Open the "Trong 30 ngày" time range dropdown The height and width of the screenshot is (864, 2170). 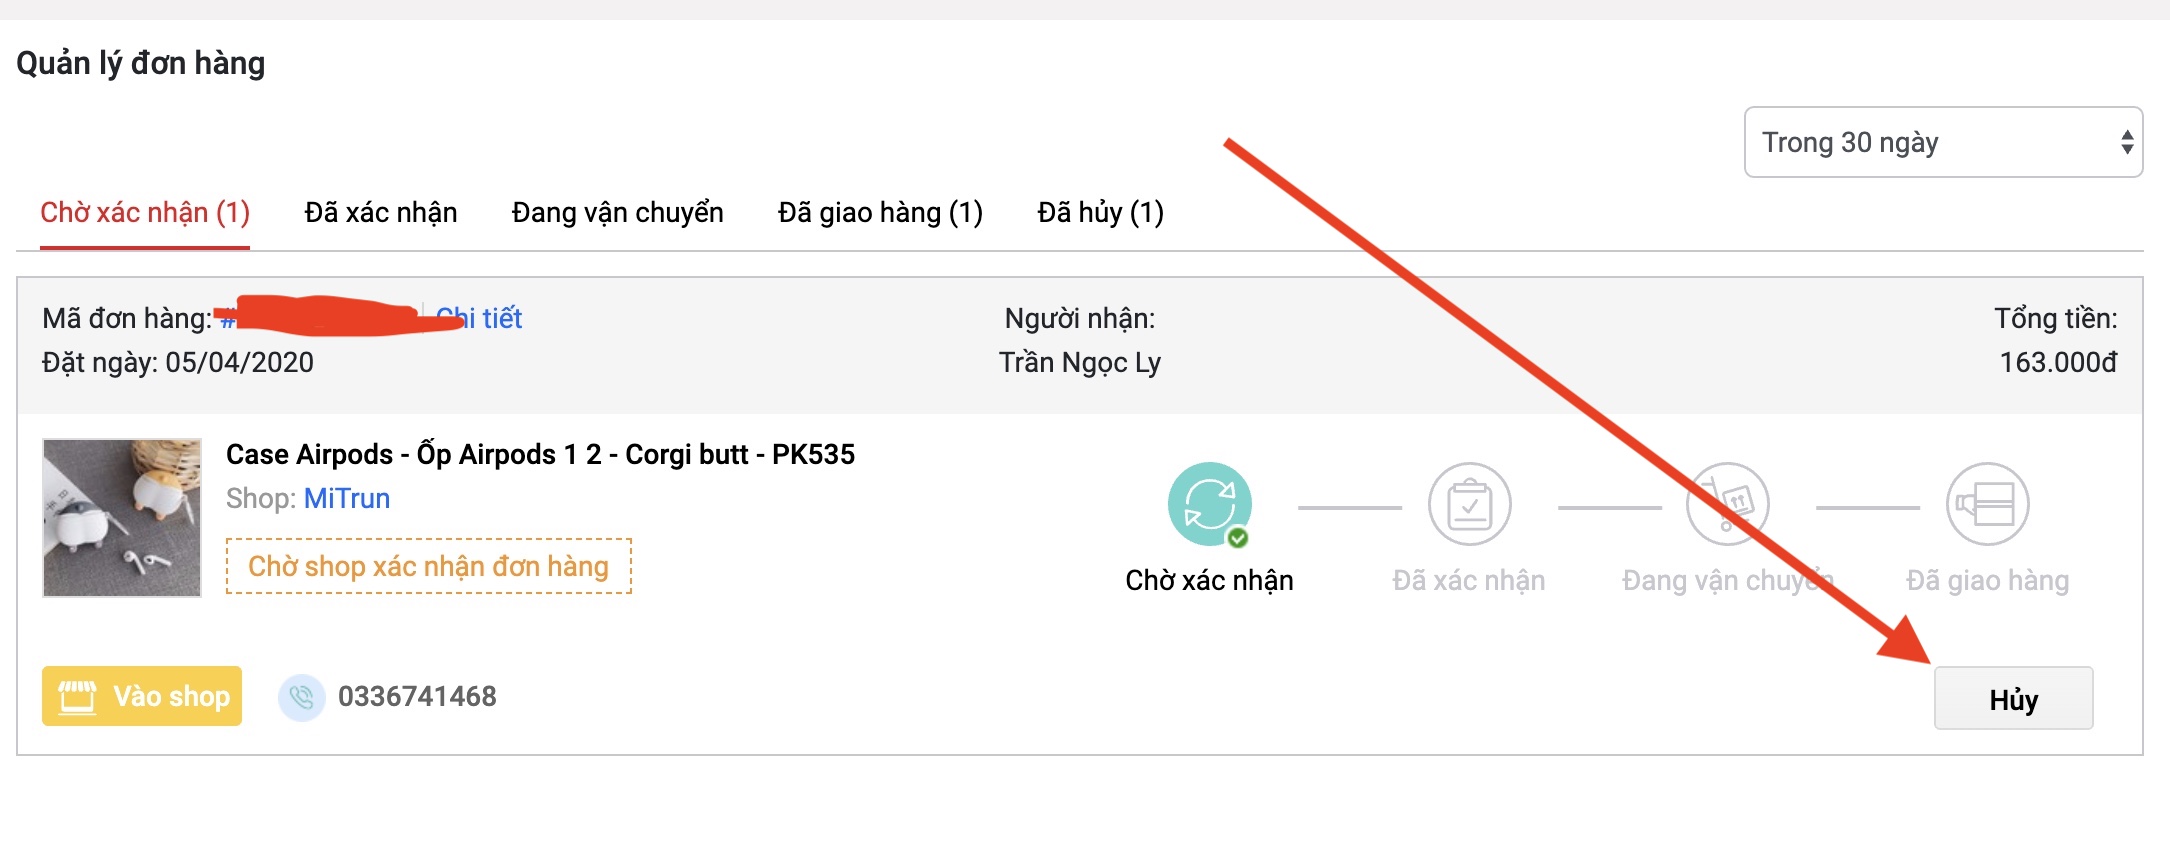(x=1942, y=143)
